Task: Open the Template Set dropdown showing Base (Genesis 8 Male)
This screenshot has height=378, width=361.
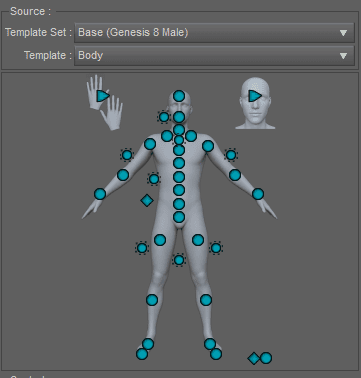Action: pos(214,33)
